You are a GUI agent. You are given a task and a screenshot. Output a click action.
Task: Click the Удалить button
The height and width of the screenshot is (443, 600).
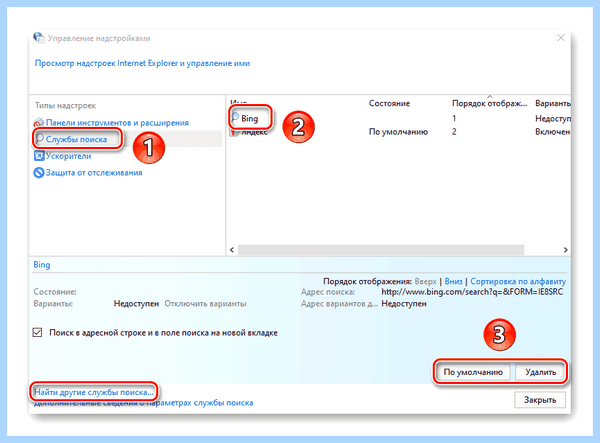[540, 372]
